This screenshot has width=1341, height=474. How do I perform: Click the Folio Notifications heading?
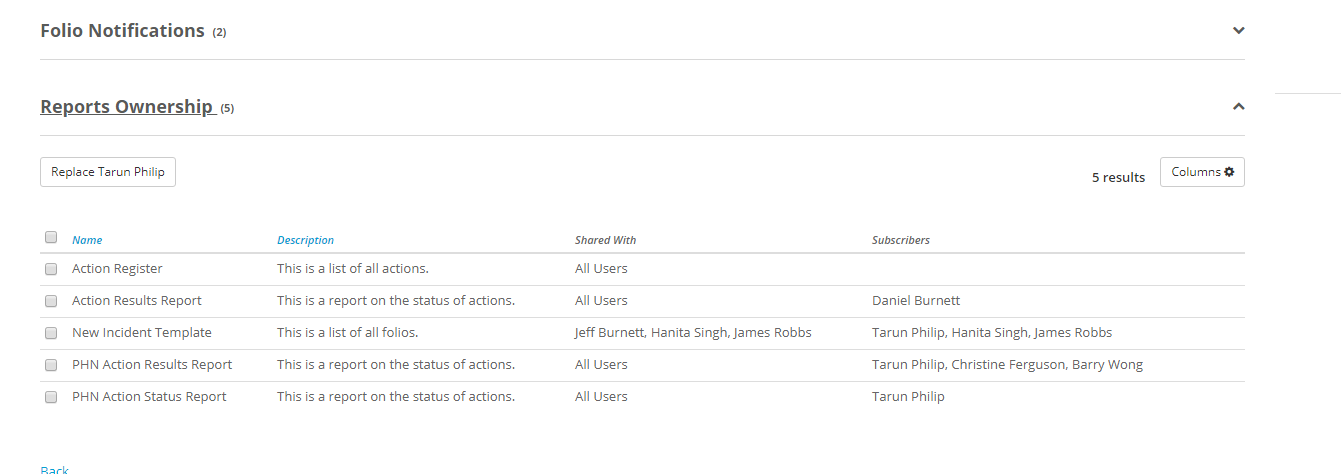122,31
